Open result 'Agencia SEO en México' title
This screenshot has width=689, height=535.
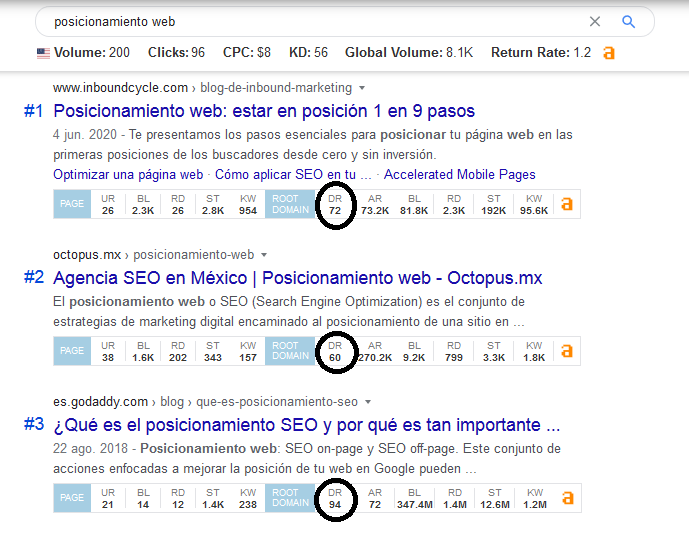point(297,278)
